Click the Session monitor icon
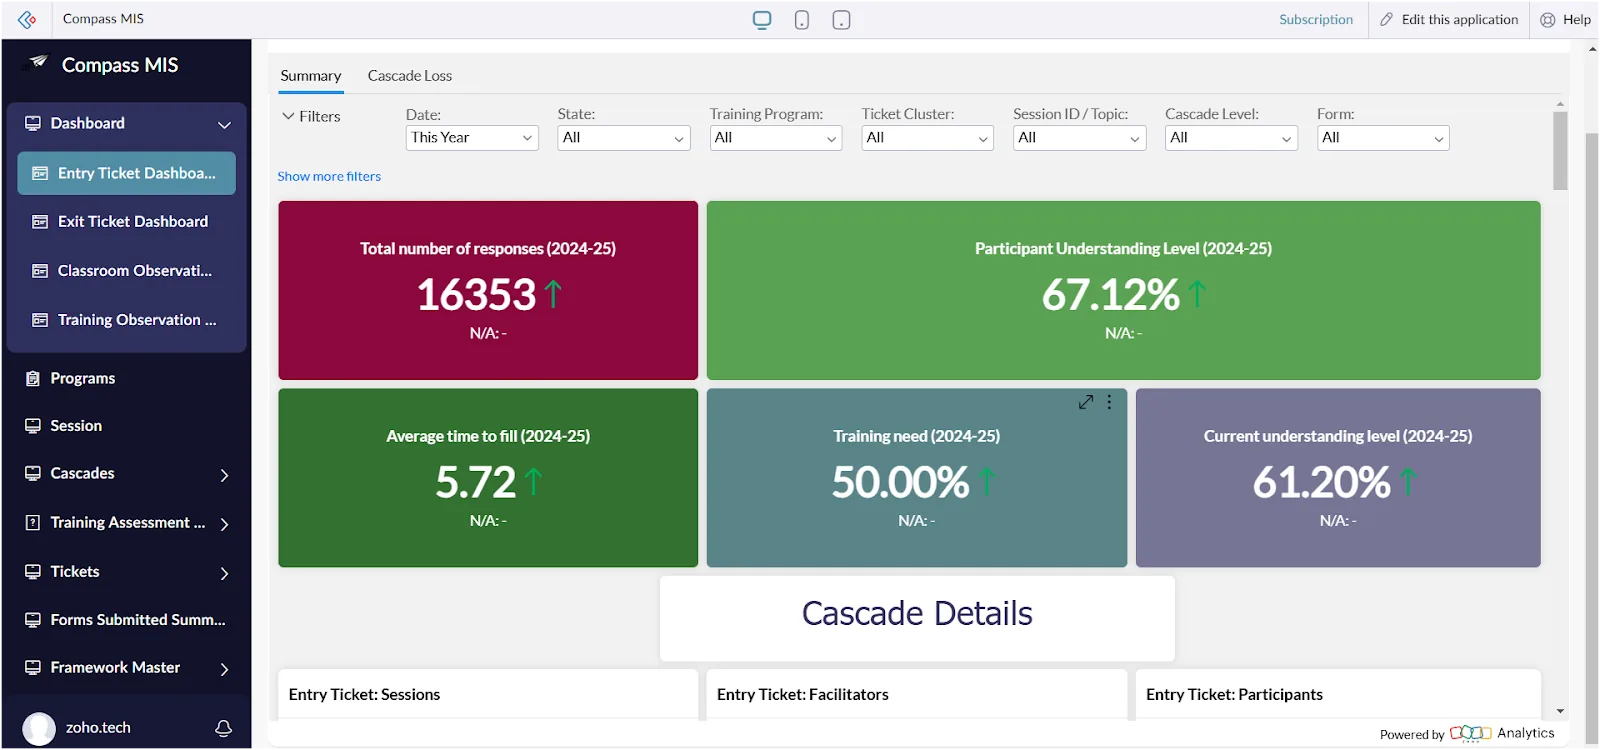The image size is (1600, 750). [x=33, y=426]
